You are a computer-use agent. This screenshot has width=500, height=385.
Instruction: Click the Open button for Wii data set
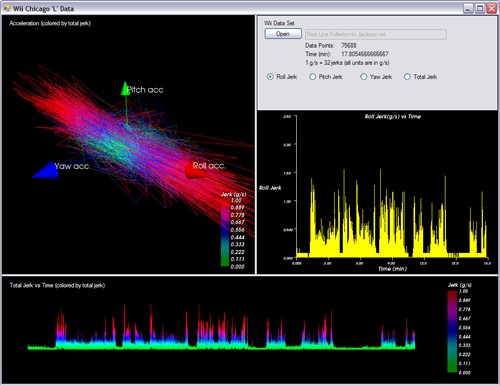[x=283, y=34]
